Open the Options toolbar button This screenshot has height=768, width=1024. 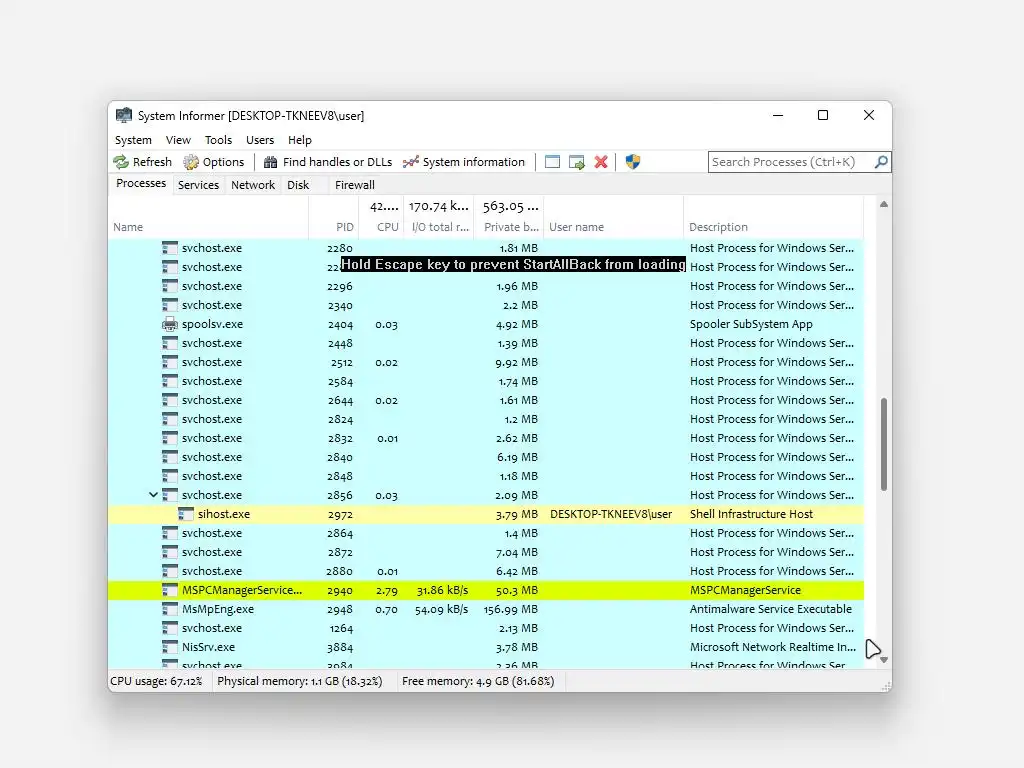(x=214, y=162)
